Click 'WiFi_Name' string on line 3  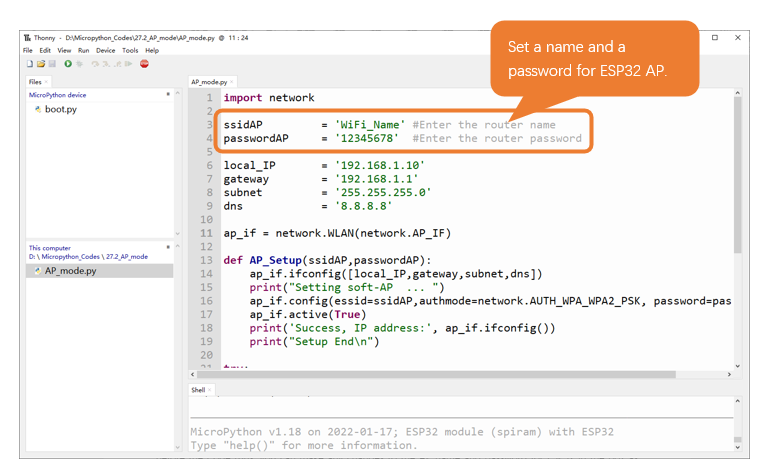click(370, 125)
